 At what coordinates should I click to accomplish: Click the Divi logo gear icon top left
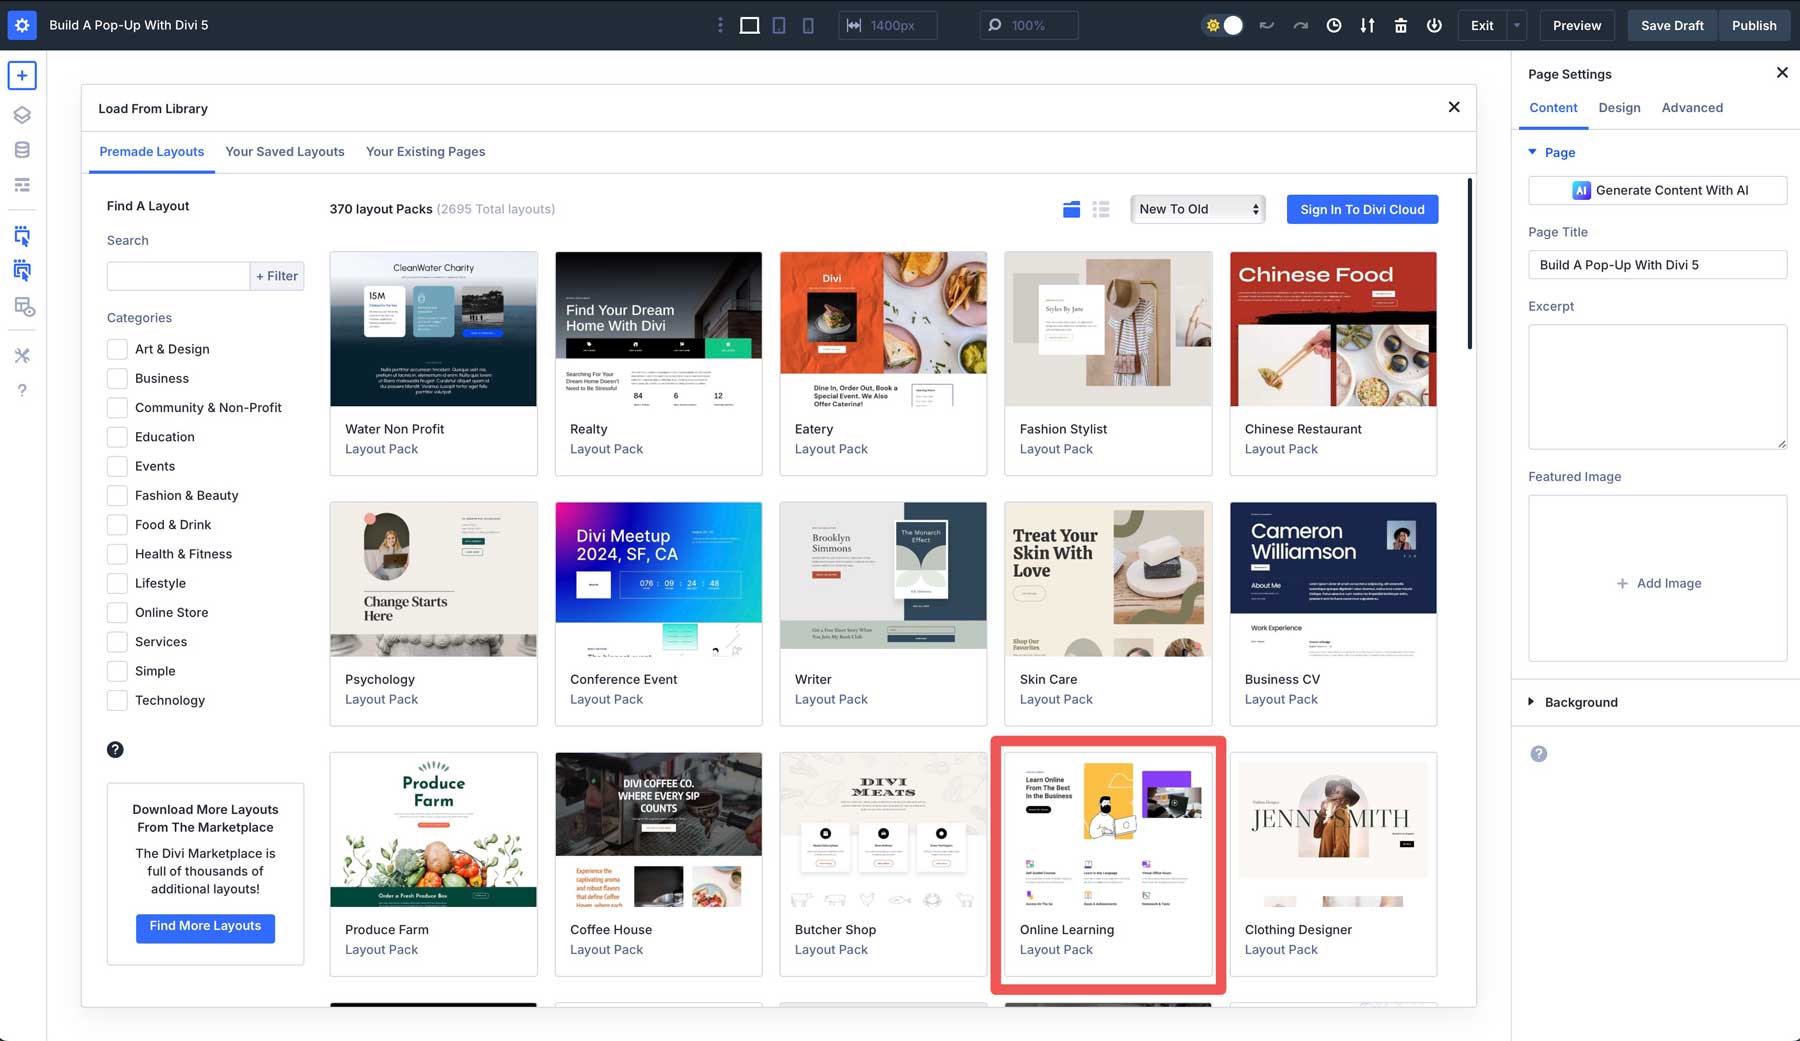click(x=22, y=25)
